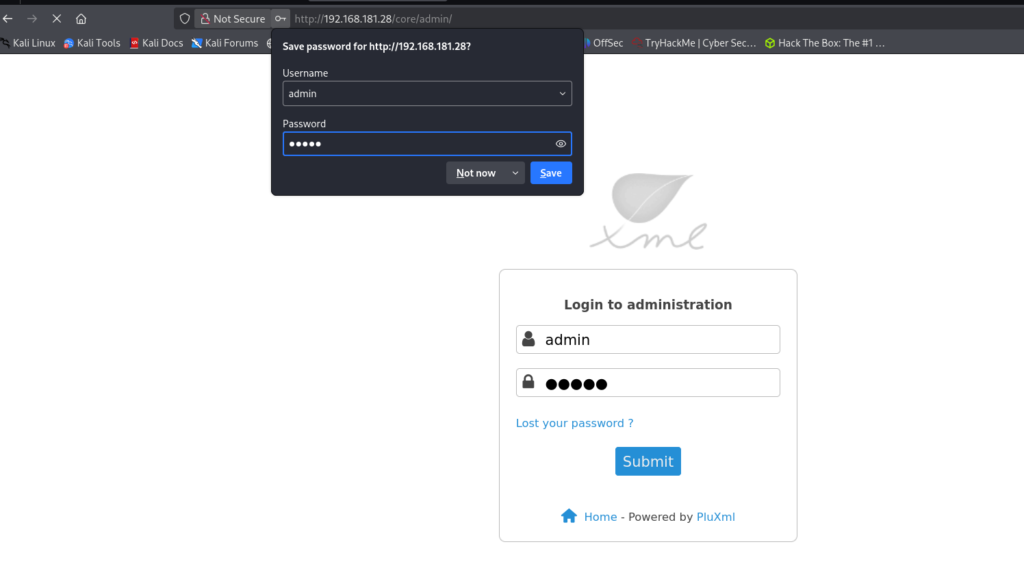Screen dimensions: 1024x579
Task: Stop page loading with the X icon
Action: (x=56, y=18)
